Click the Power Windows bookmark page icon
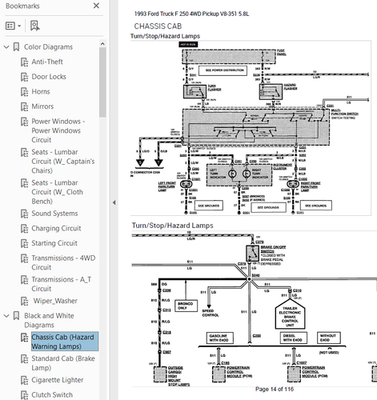Image resolution: width=377 pixels, height=400 pixels. [x=24, y=122]
